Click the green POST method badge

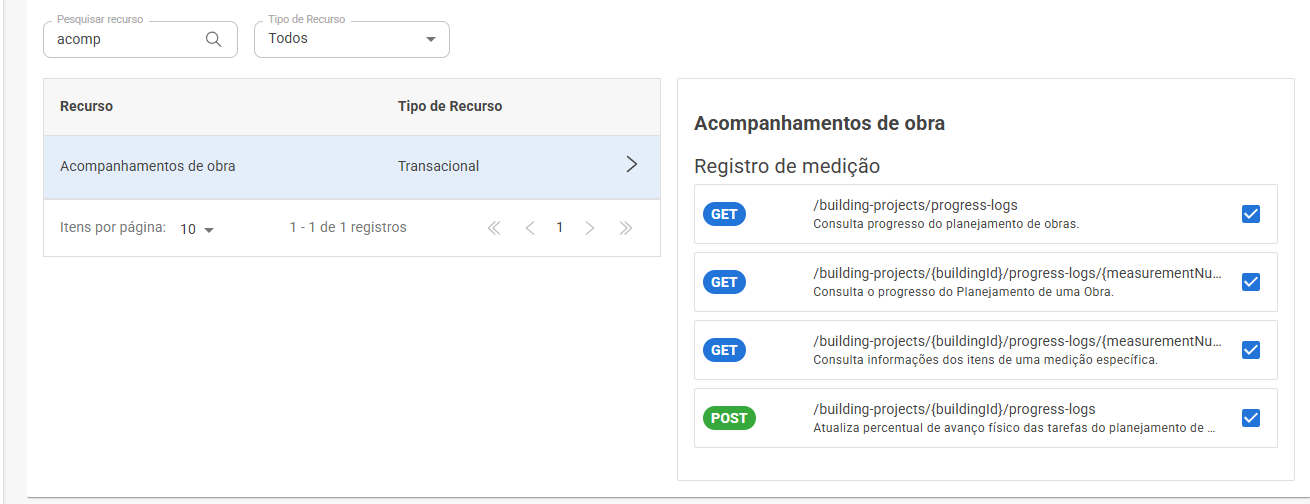[729, 418]
